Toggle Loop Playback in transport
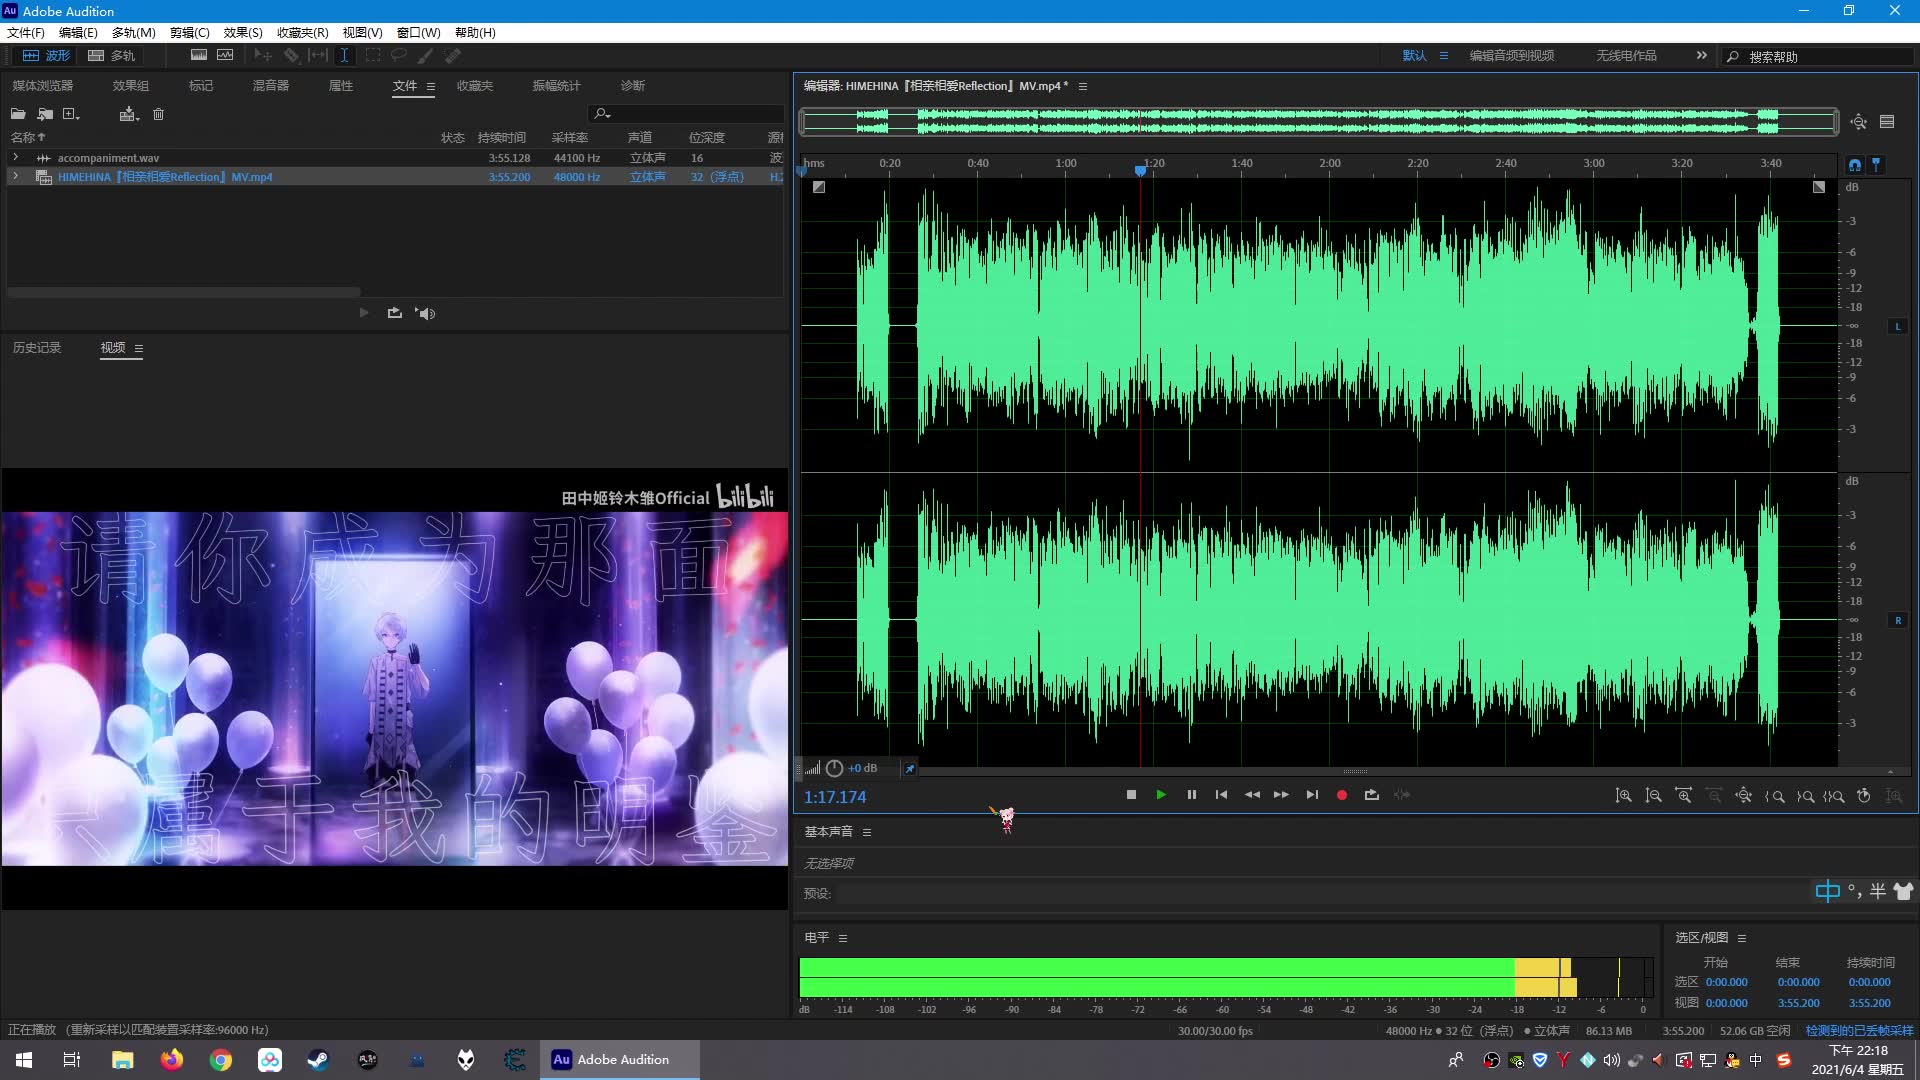1920x1080 pixels. [x=1372, y=796]
